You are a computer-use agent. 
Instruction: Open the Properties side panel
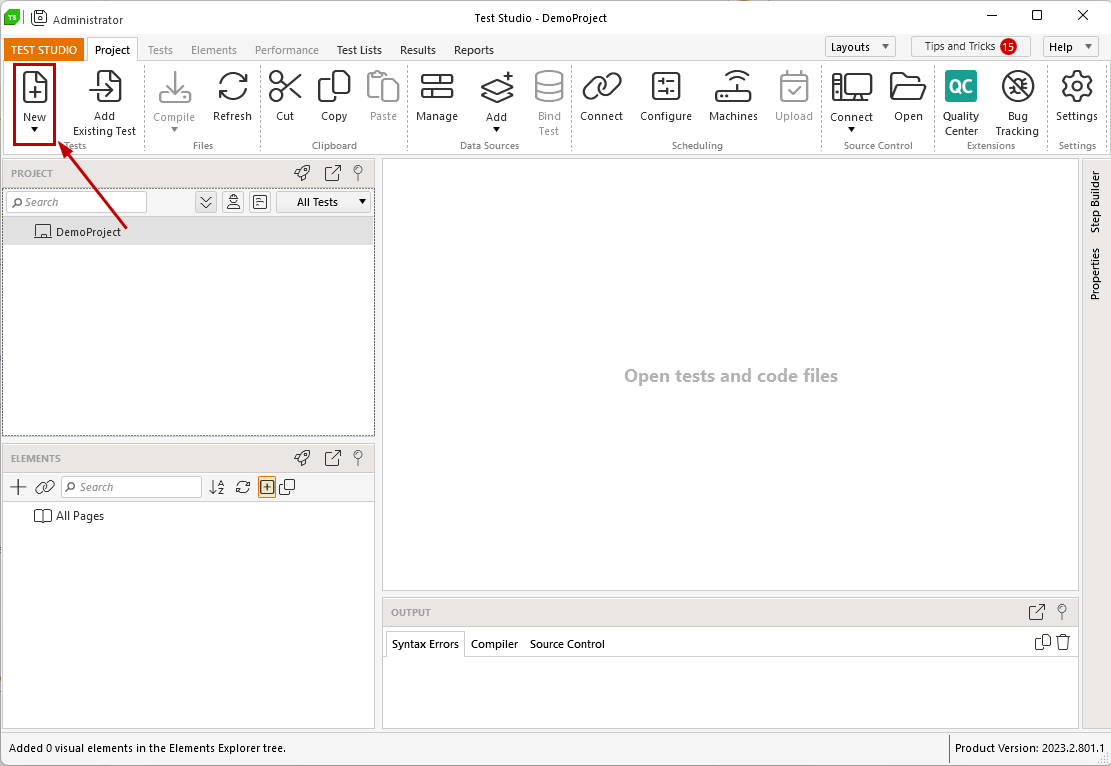[x=1095, y=274]
